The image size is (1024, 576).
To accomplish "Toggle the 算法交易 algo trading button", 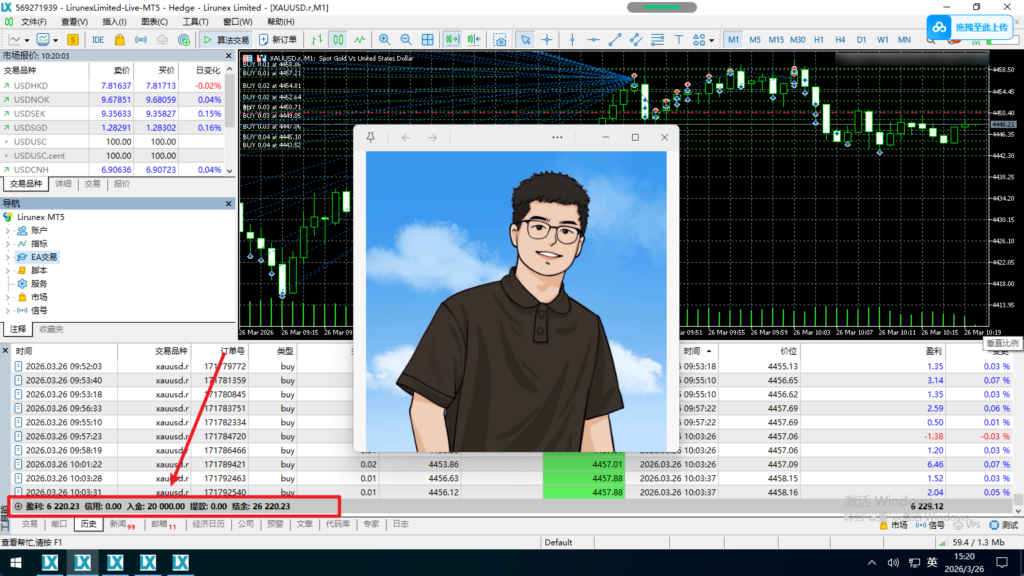I will click(226, 40).
